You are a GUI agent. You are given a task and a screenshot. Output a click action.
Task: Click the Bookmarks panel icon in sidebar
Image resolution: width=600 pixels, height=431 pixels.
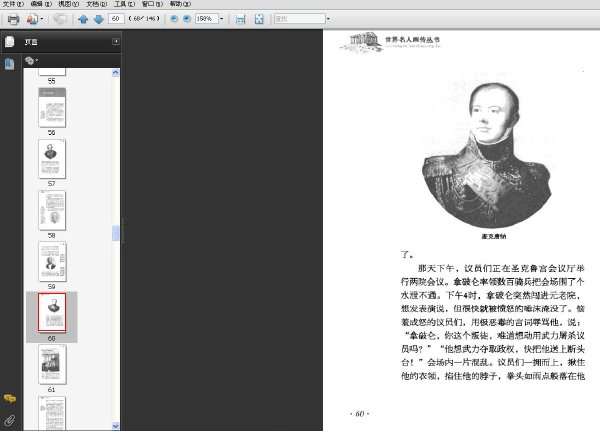10,64
